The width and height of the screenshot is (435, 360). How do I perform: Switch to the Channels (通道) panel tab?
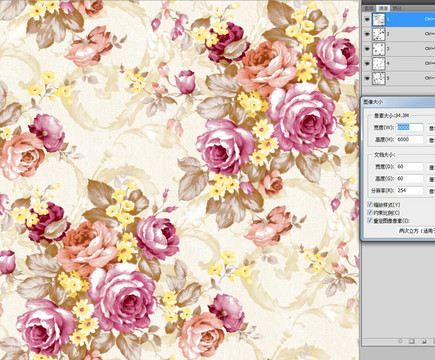[x=383, y=8]
